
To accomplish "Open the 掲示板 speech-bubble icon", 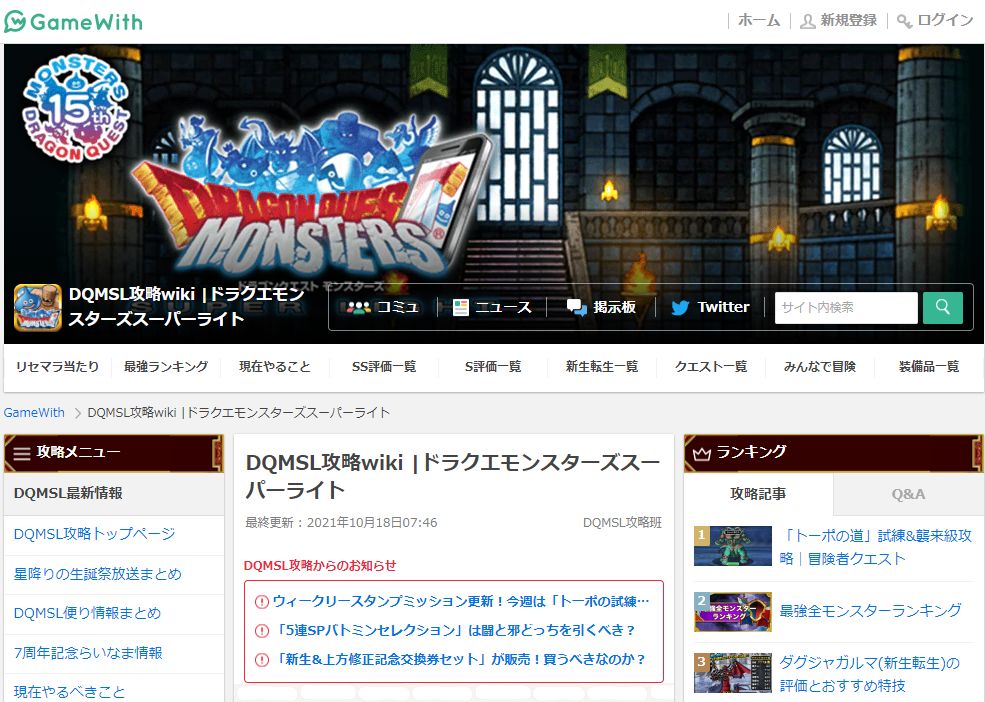I will [576, 307].
